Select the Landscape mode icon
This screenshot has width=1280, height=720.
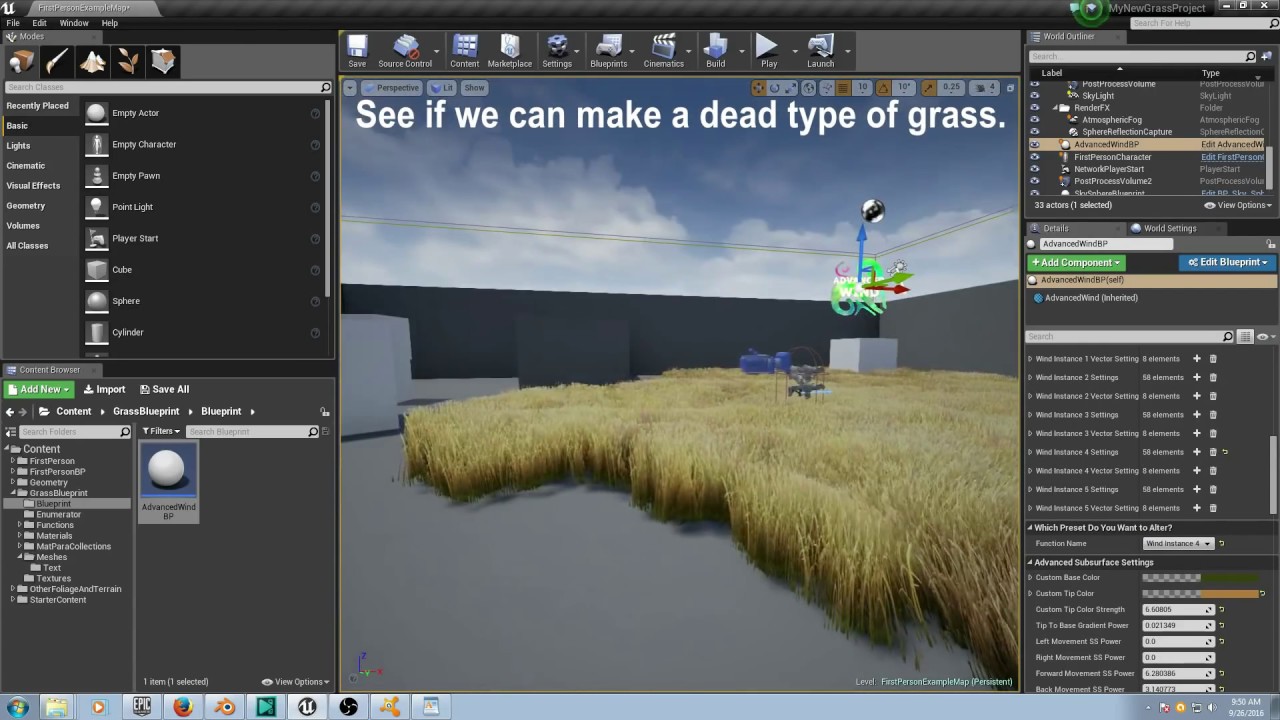click(93, 62)
